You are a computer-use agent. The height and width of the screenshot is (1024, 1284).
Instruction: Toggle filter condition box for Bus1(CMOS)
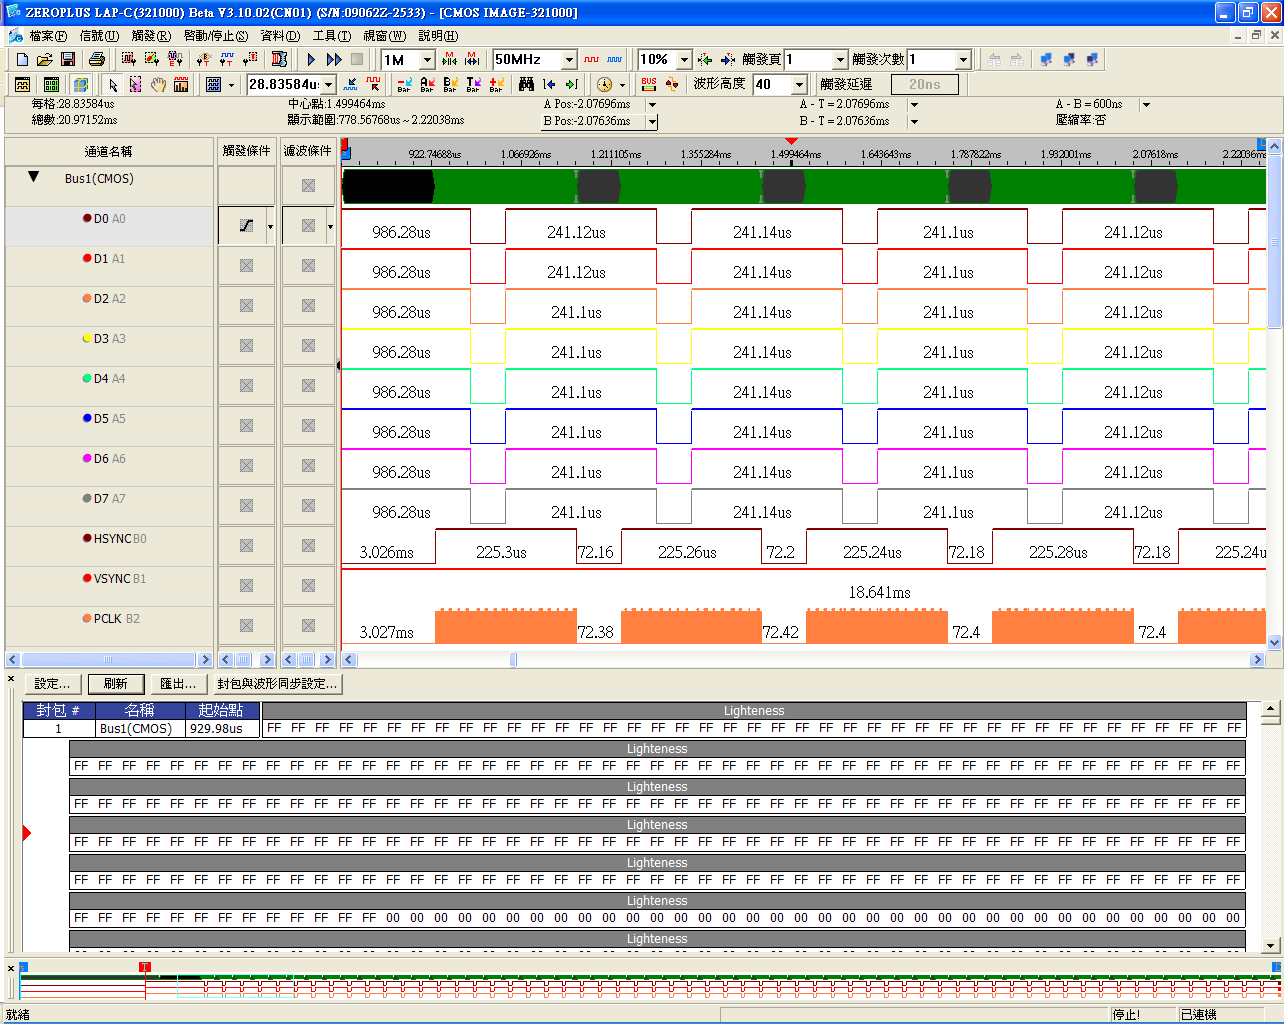[309, 186]
